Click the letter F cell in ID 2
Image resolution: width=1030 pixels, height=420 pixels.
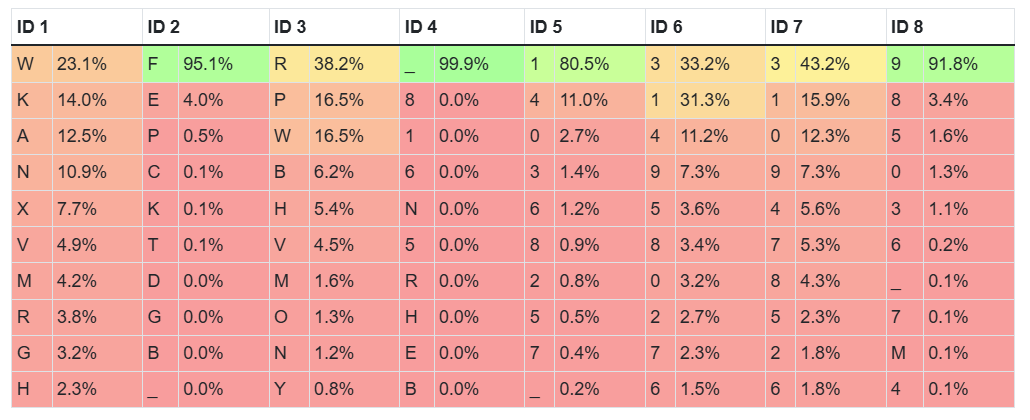click(159, 64)
